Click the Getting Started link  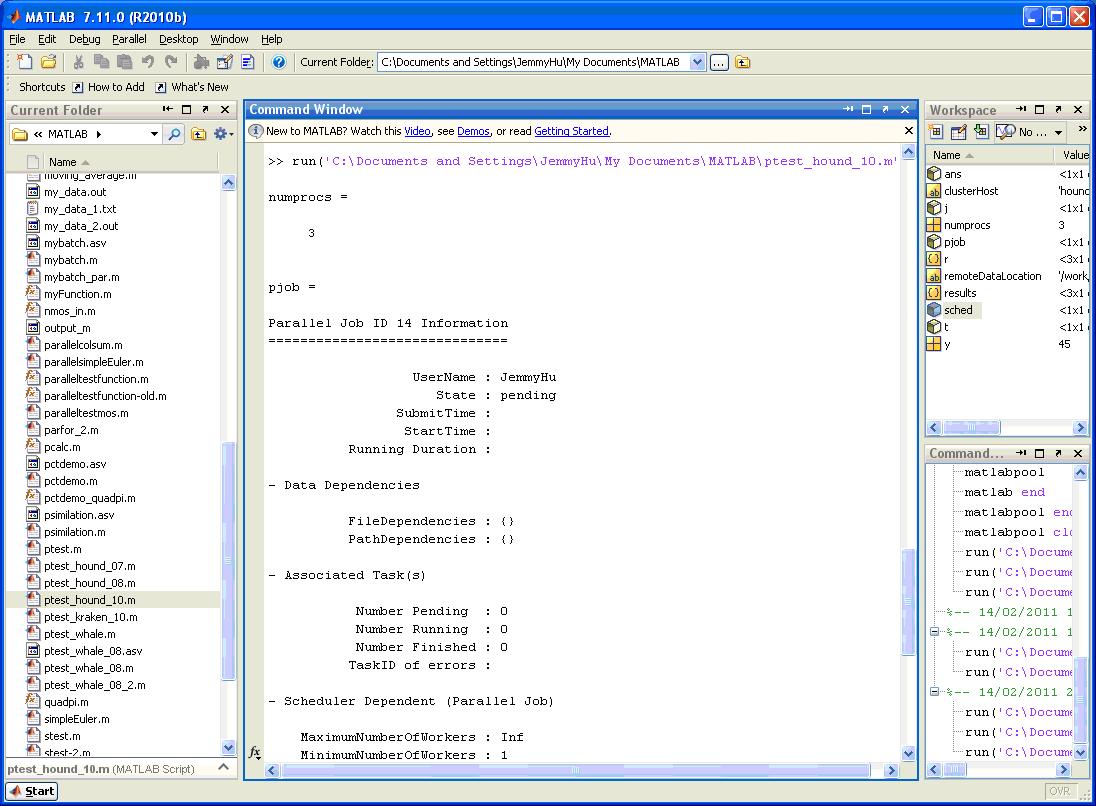(571, 131)
